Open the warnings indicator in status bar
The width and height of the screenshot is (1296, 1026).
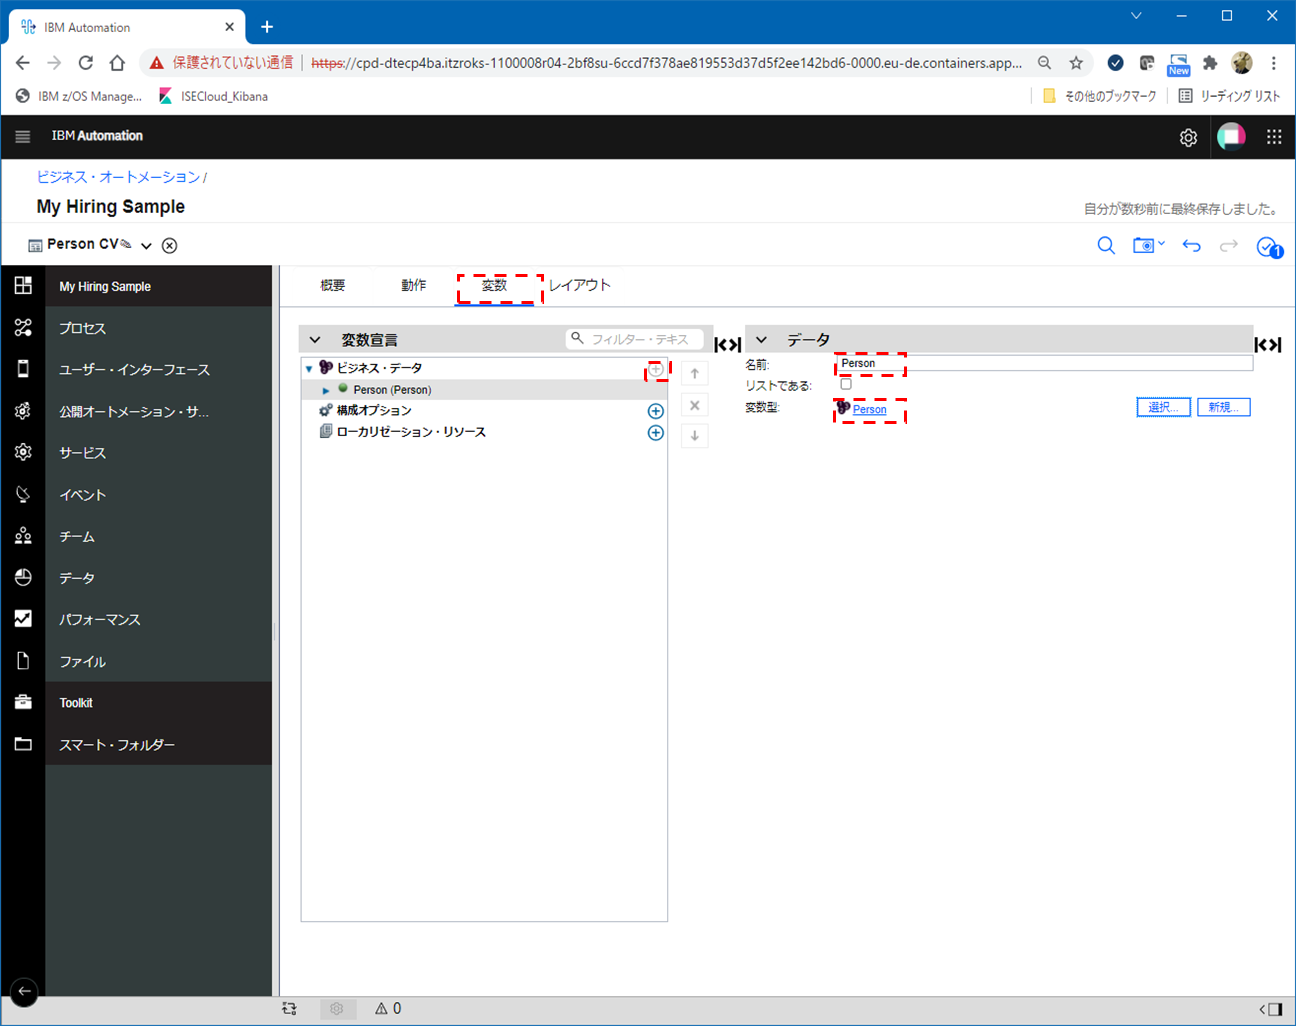388,1008
